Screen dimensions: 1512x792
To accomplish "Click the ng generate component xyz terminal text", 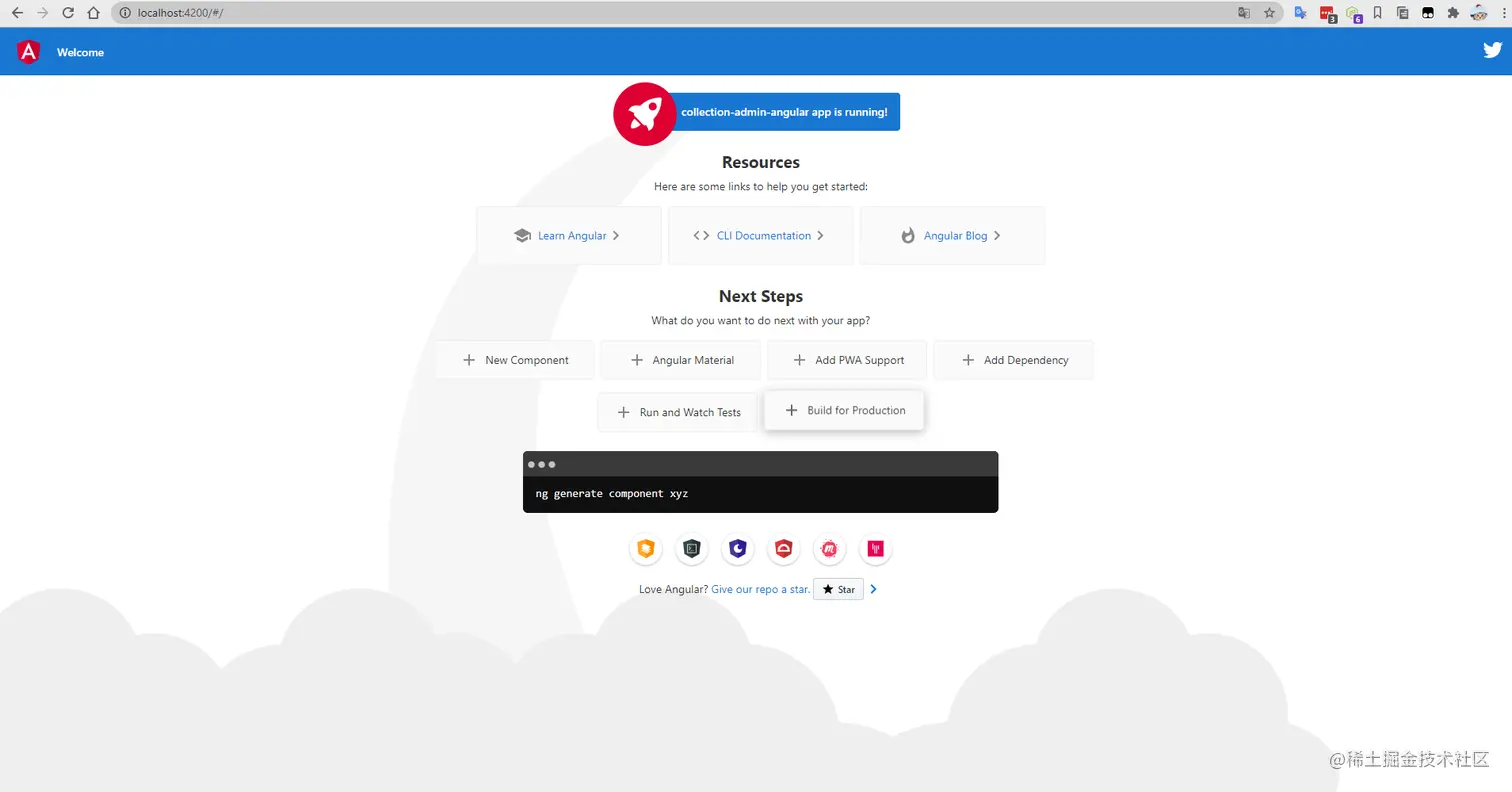I will 612,494.
